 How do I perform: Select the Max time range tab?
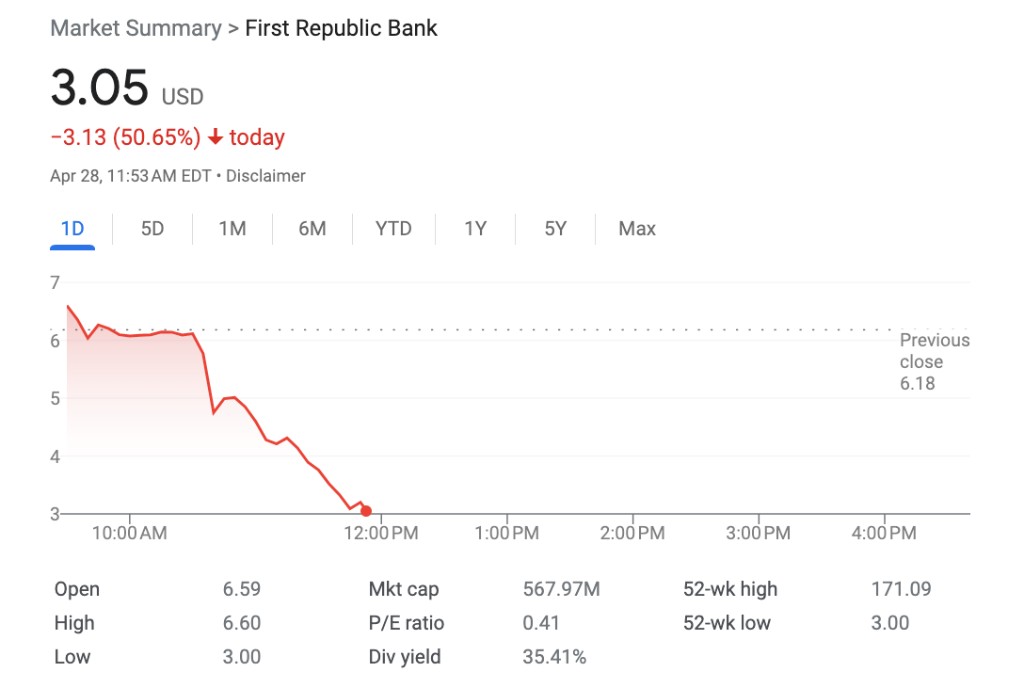[x=637, y=229]
